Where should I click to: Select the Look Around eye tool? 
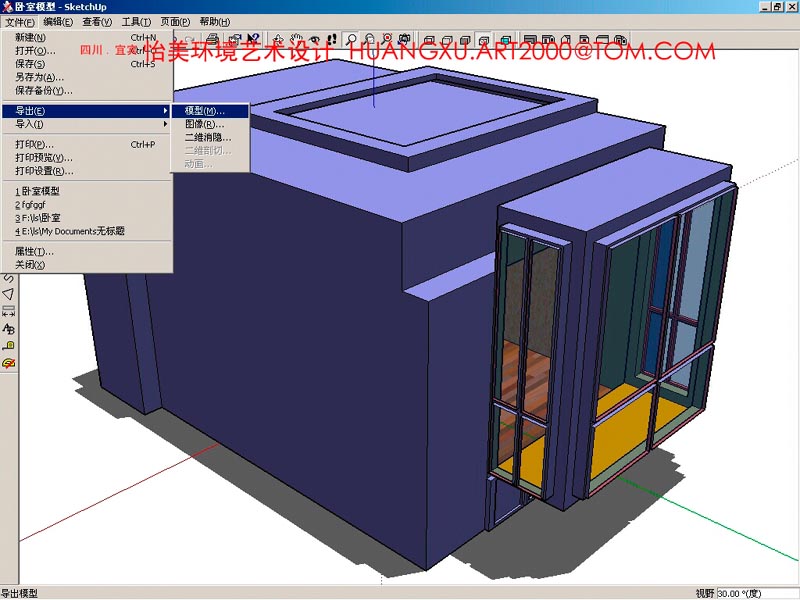tap(315, 39)
